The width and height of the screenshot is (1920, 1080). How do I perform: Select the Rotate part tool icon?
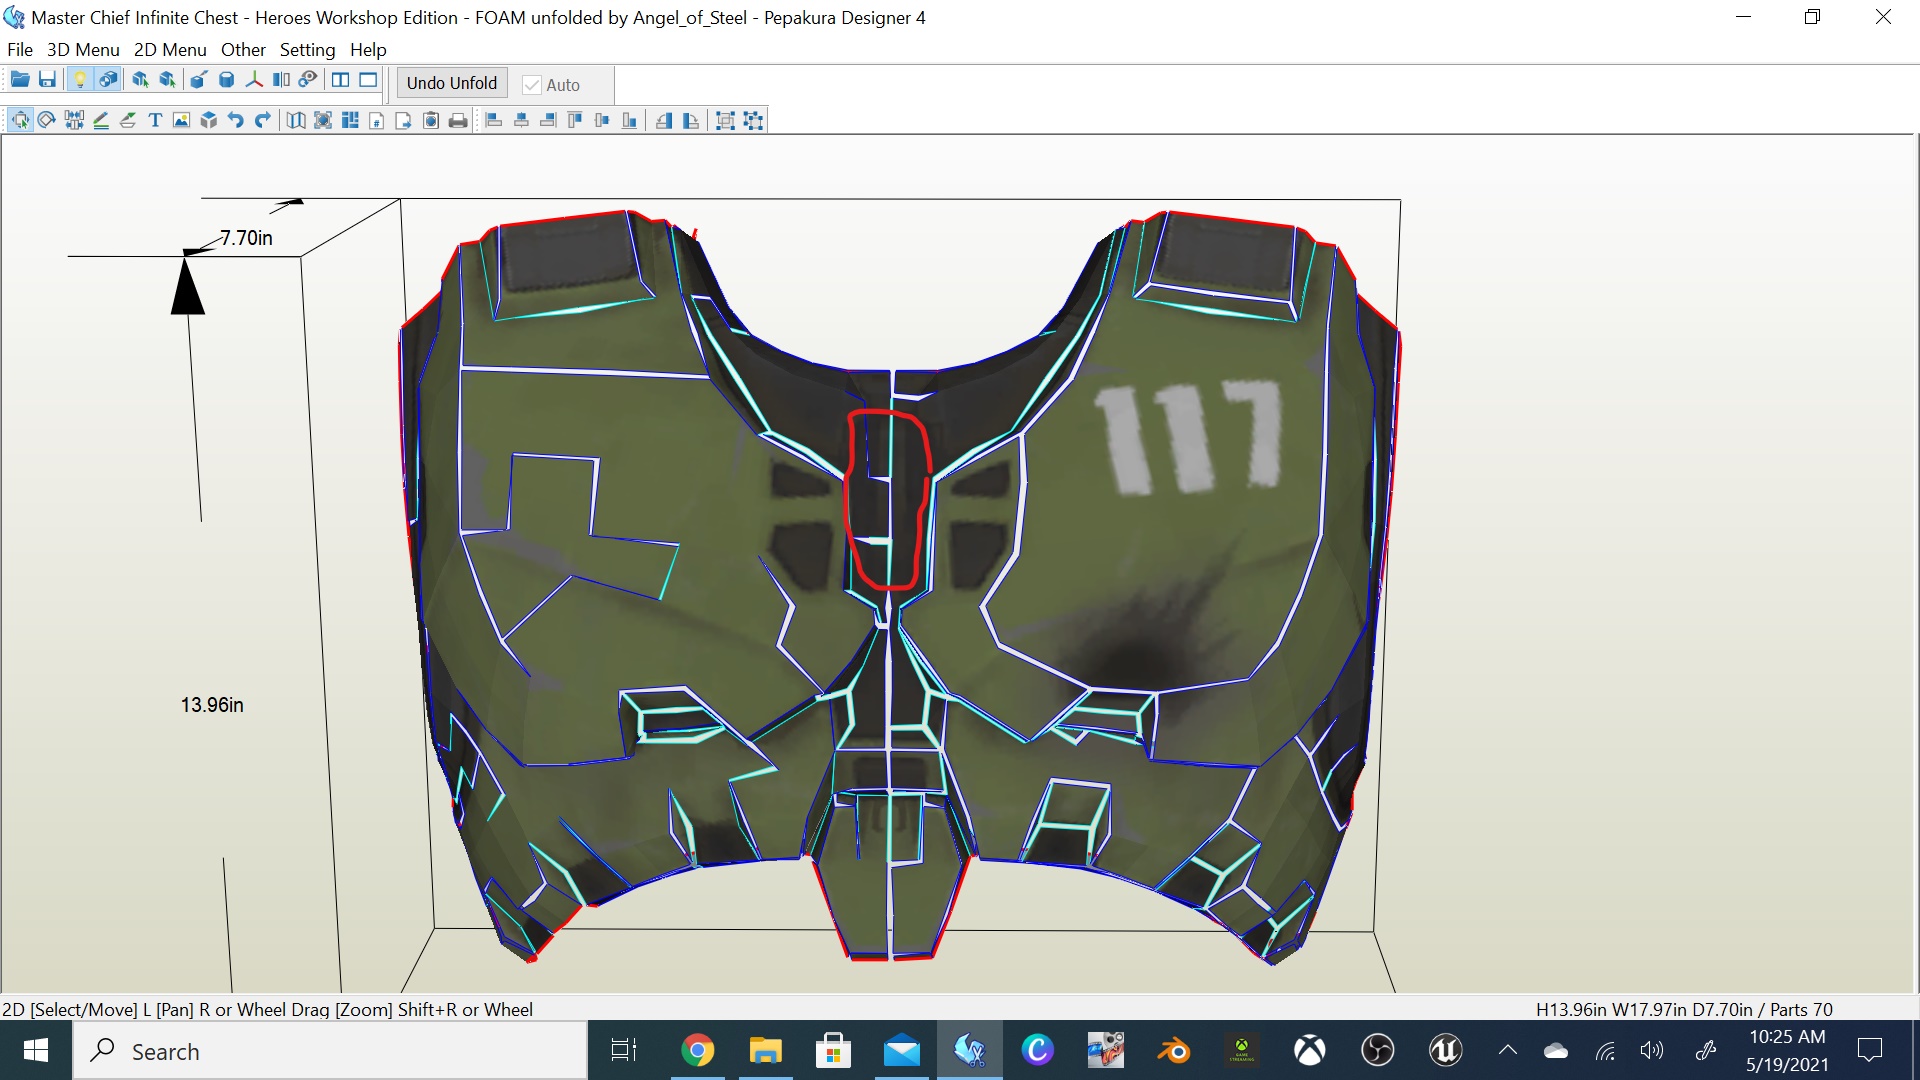click(46, 121)
